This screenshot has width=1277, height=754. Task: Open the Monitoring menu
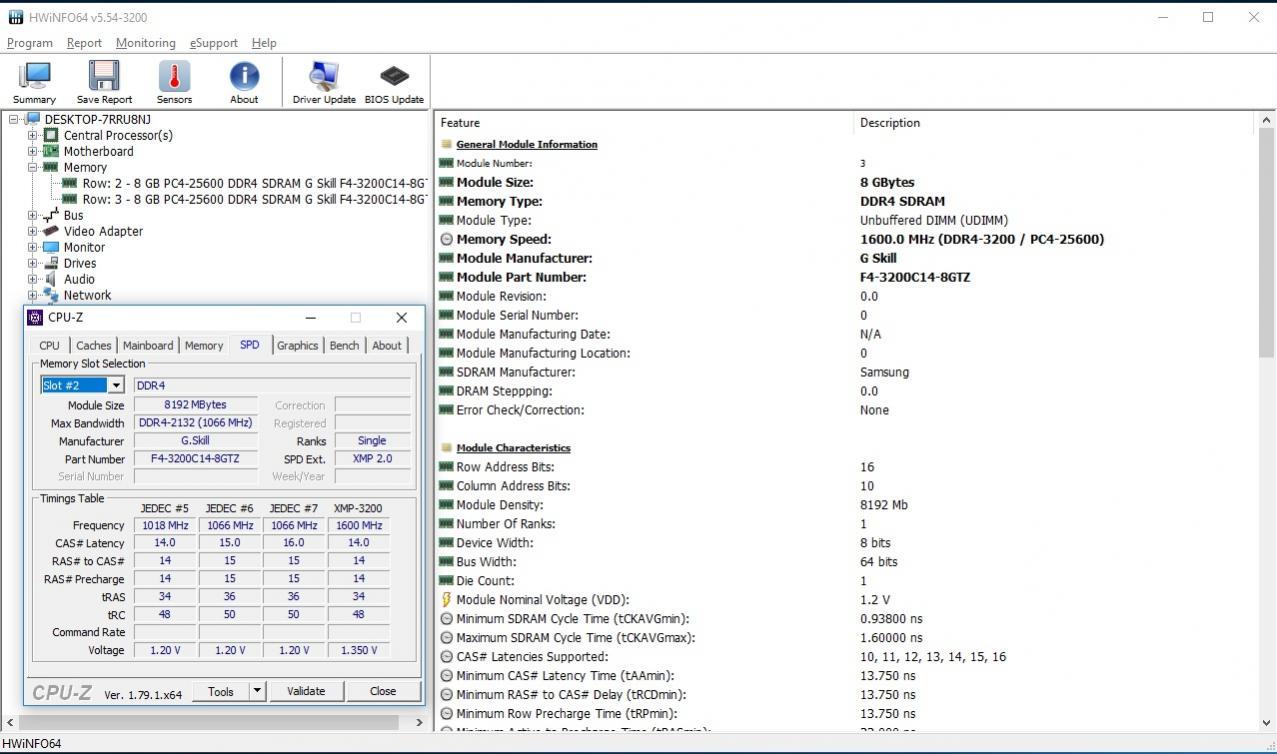click(x=145, y=43)
